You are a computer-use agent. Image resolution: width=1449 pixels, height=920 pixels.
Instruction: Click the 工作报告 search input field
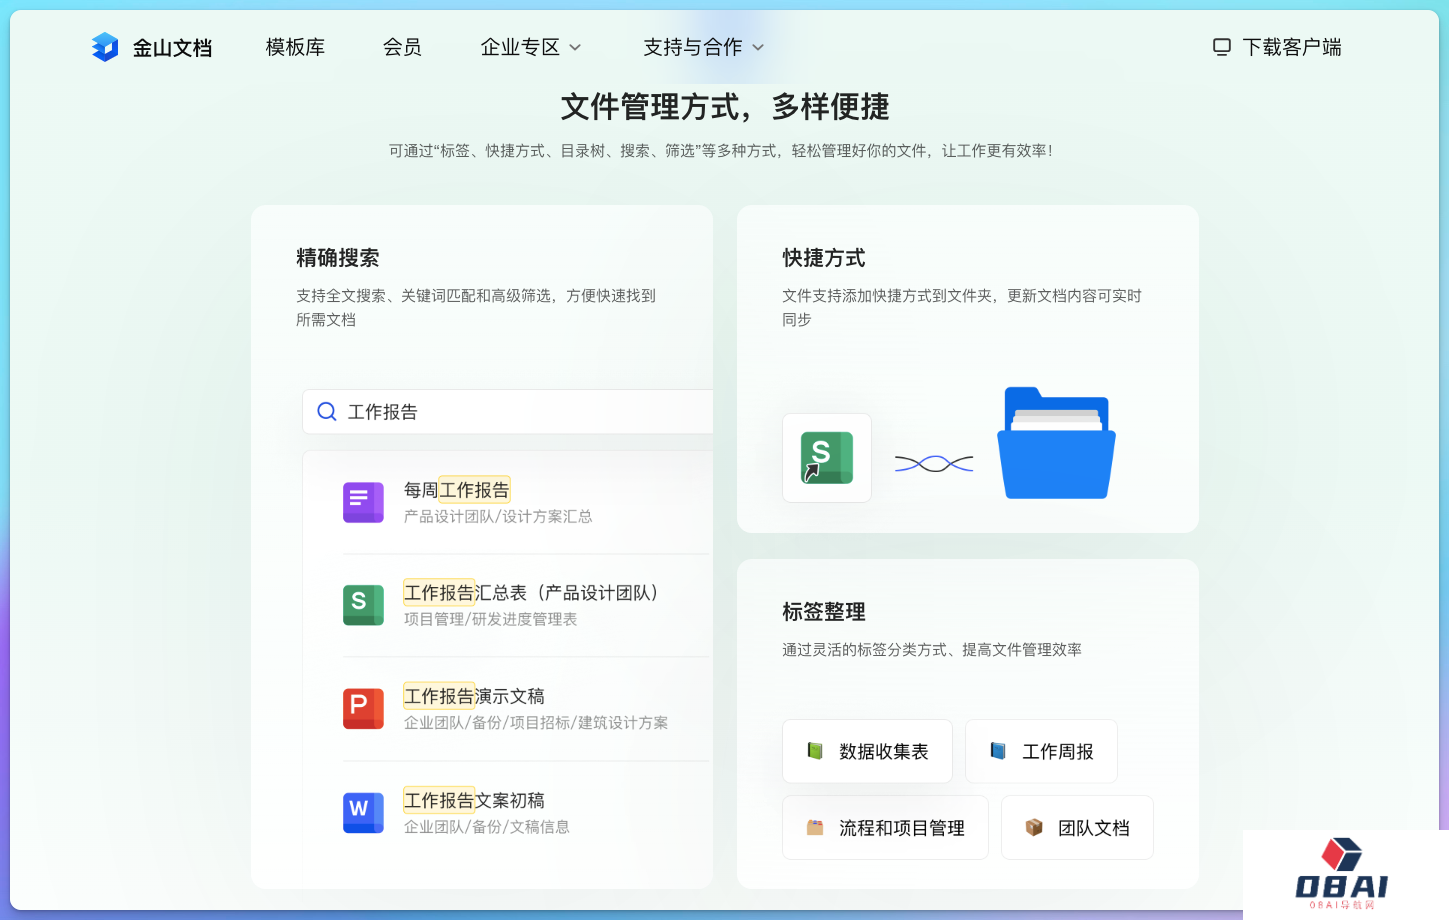[x=520, y=412]
